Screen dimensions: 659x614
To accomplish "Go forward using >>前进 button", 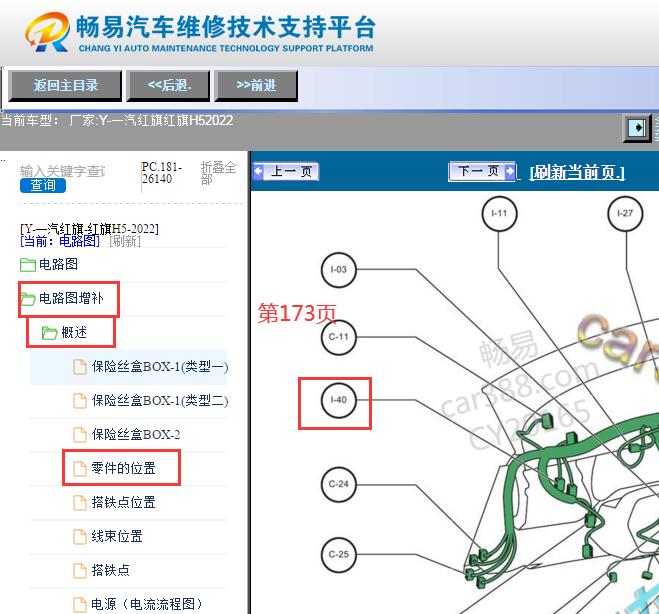I will click(x=256, y=86).
